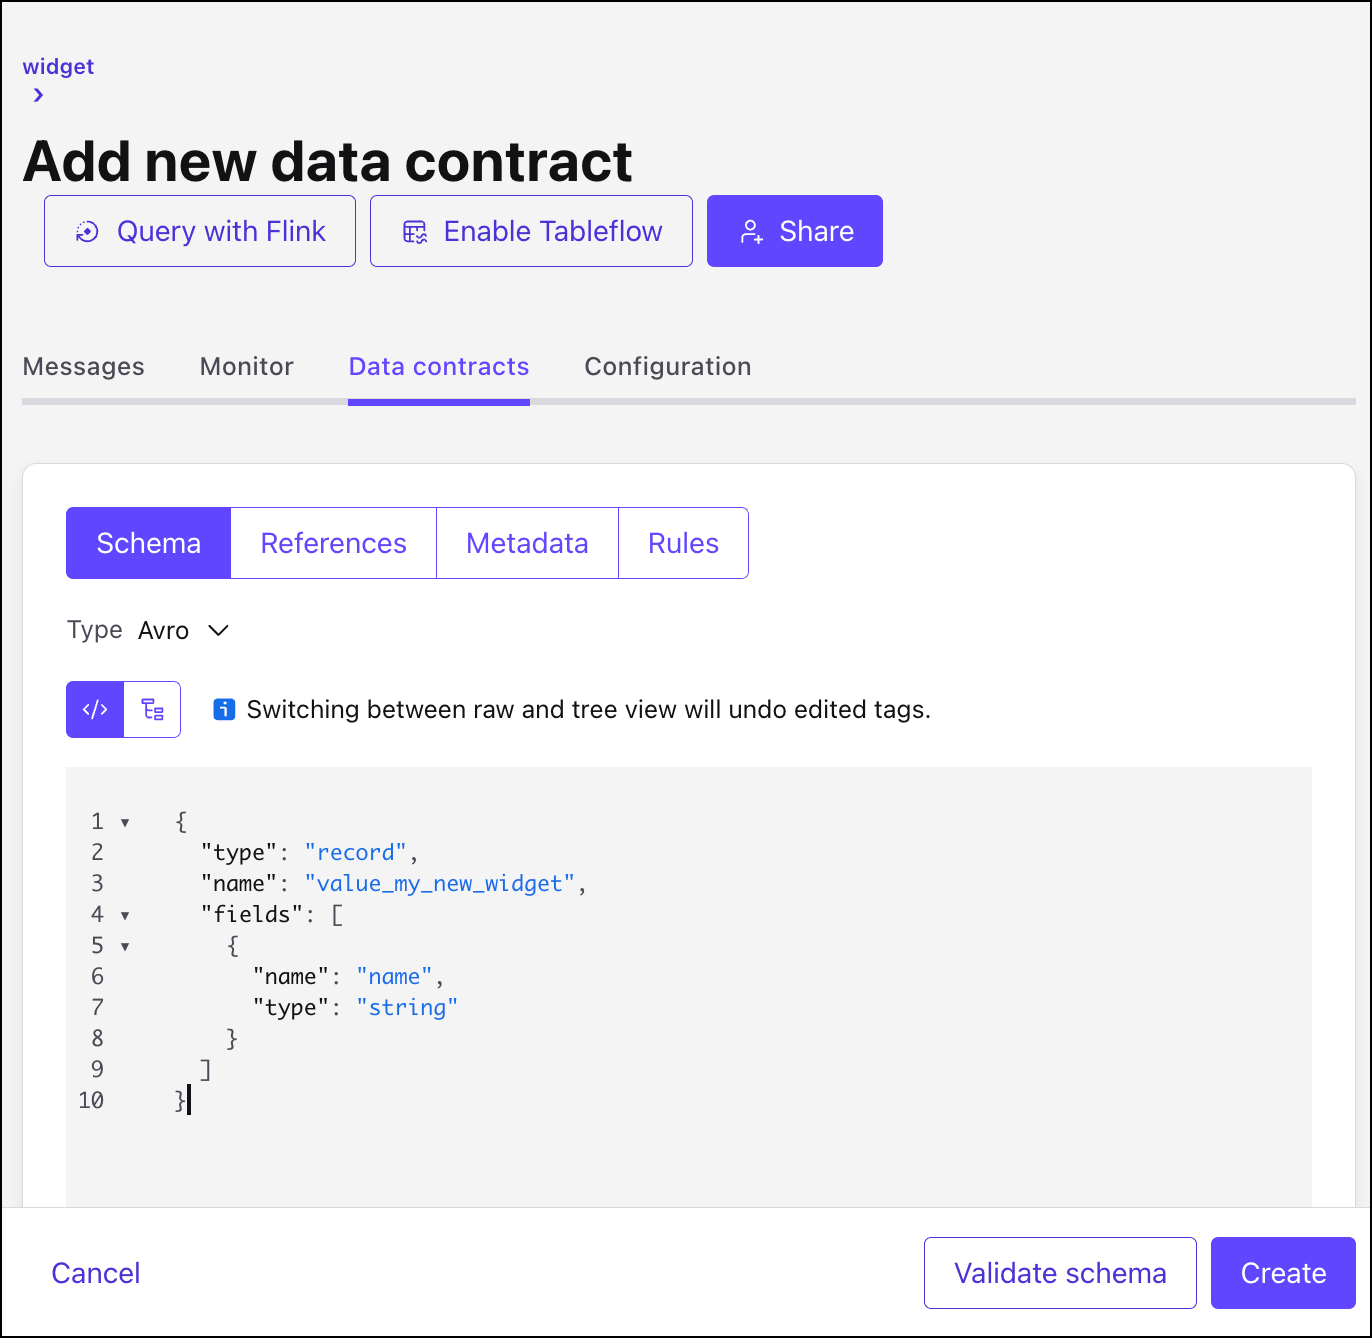1372x1338 pixels.
Task: Select the References segment
Action: pyautogui.click(x=333, y=543)
